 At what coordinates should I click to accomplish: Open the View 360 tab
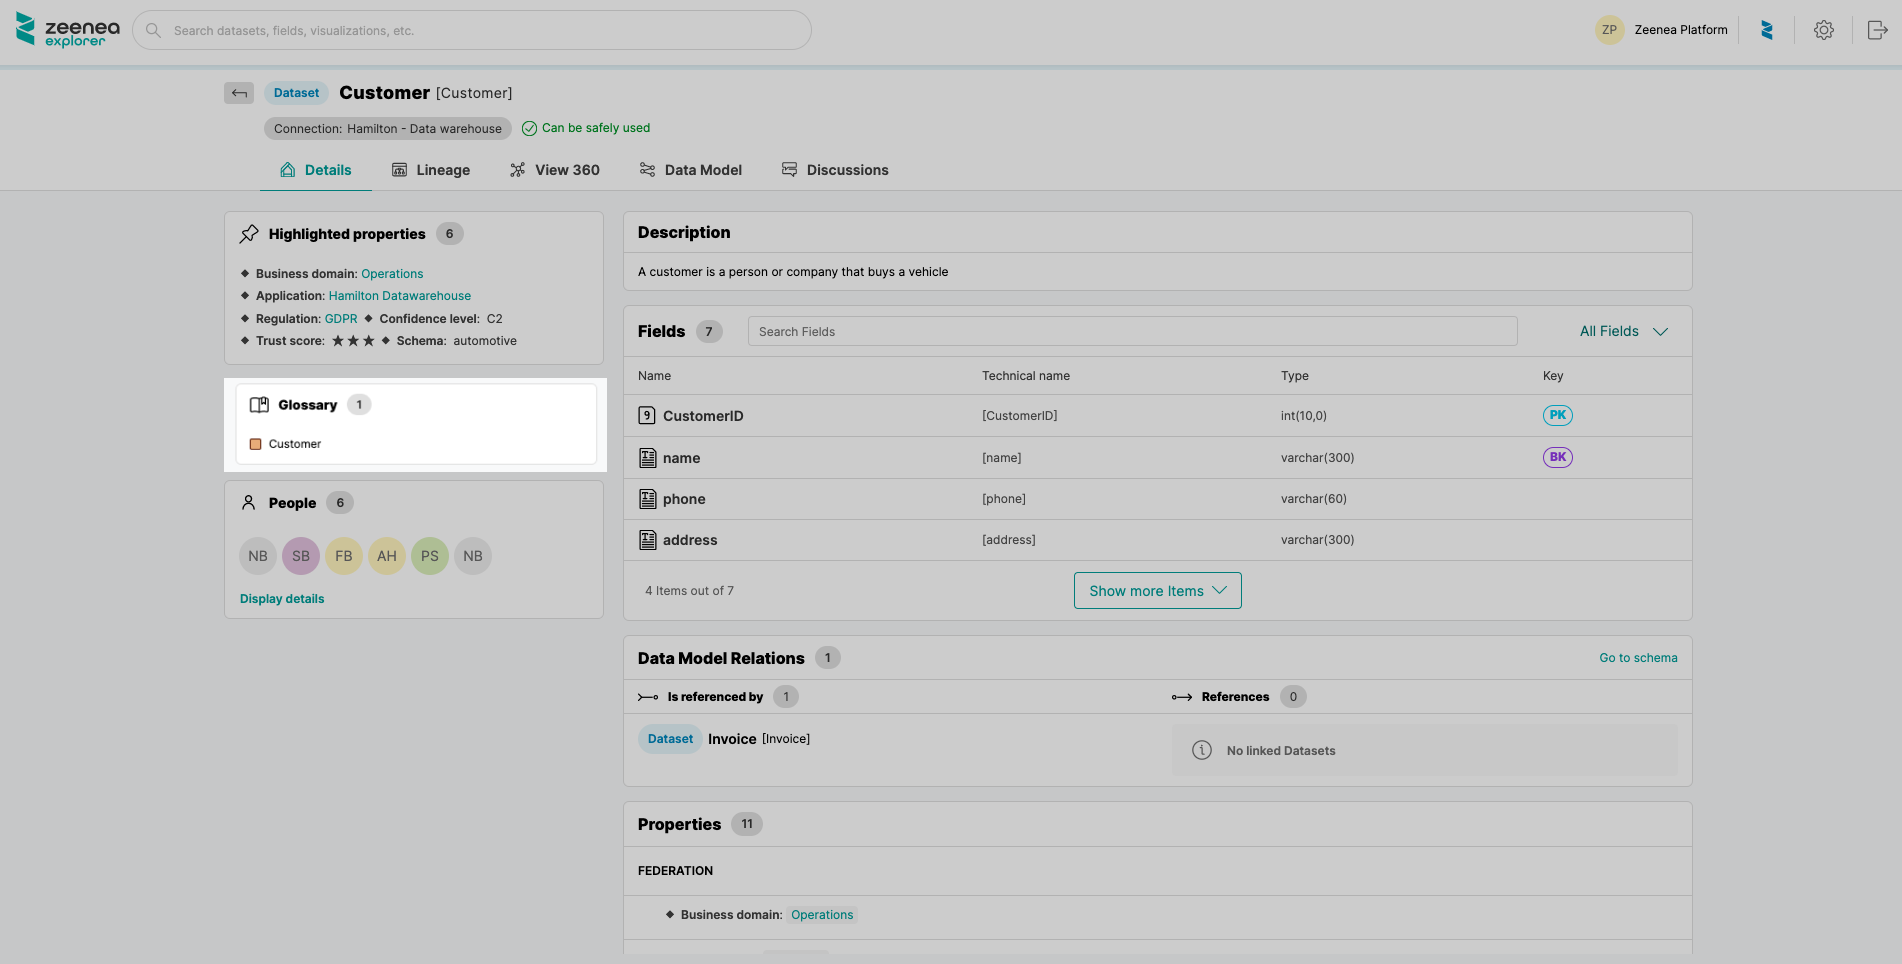(x=555, y=170)
